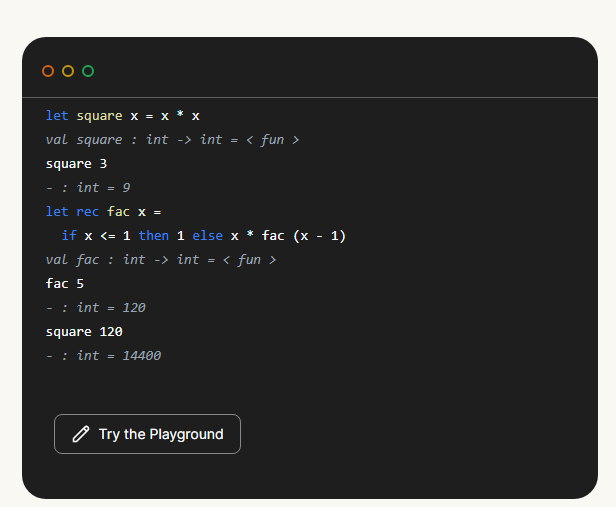Click the code line "let square x = x * x"

pos(123,116)
